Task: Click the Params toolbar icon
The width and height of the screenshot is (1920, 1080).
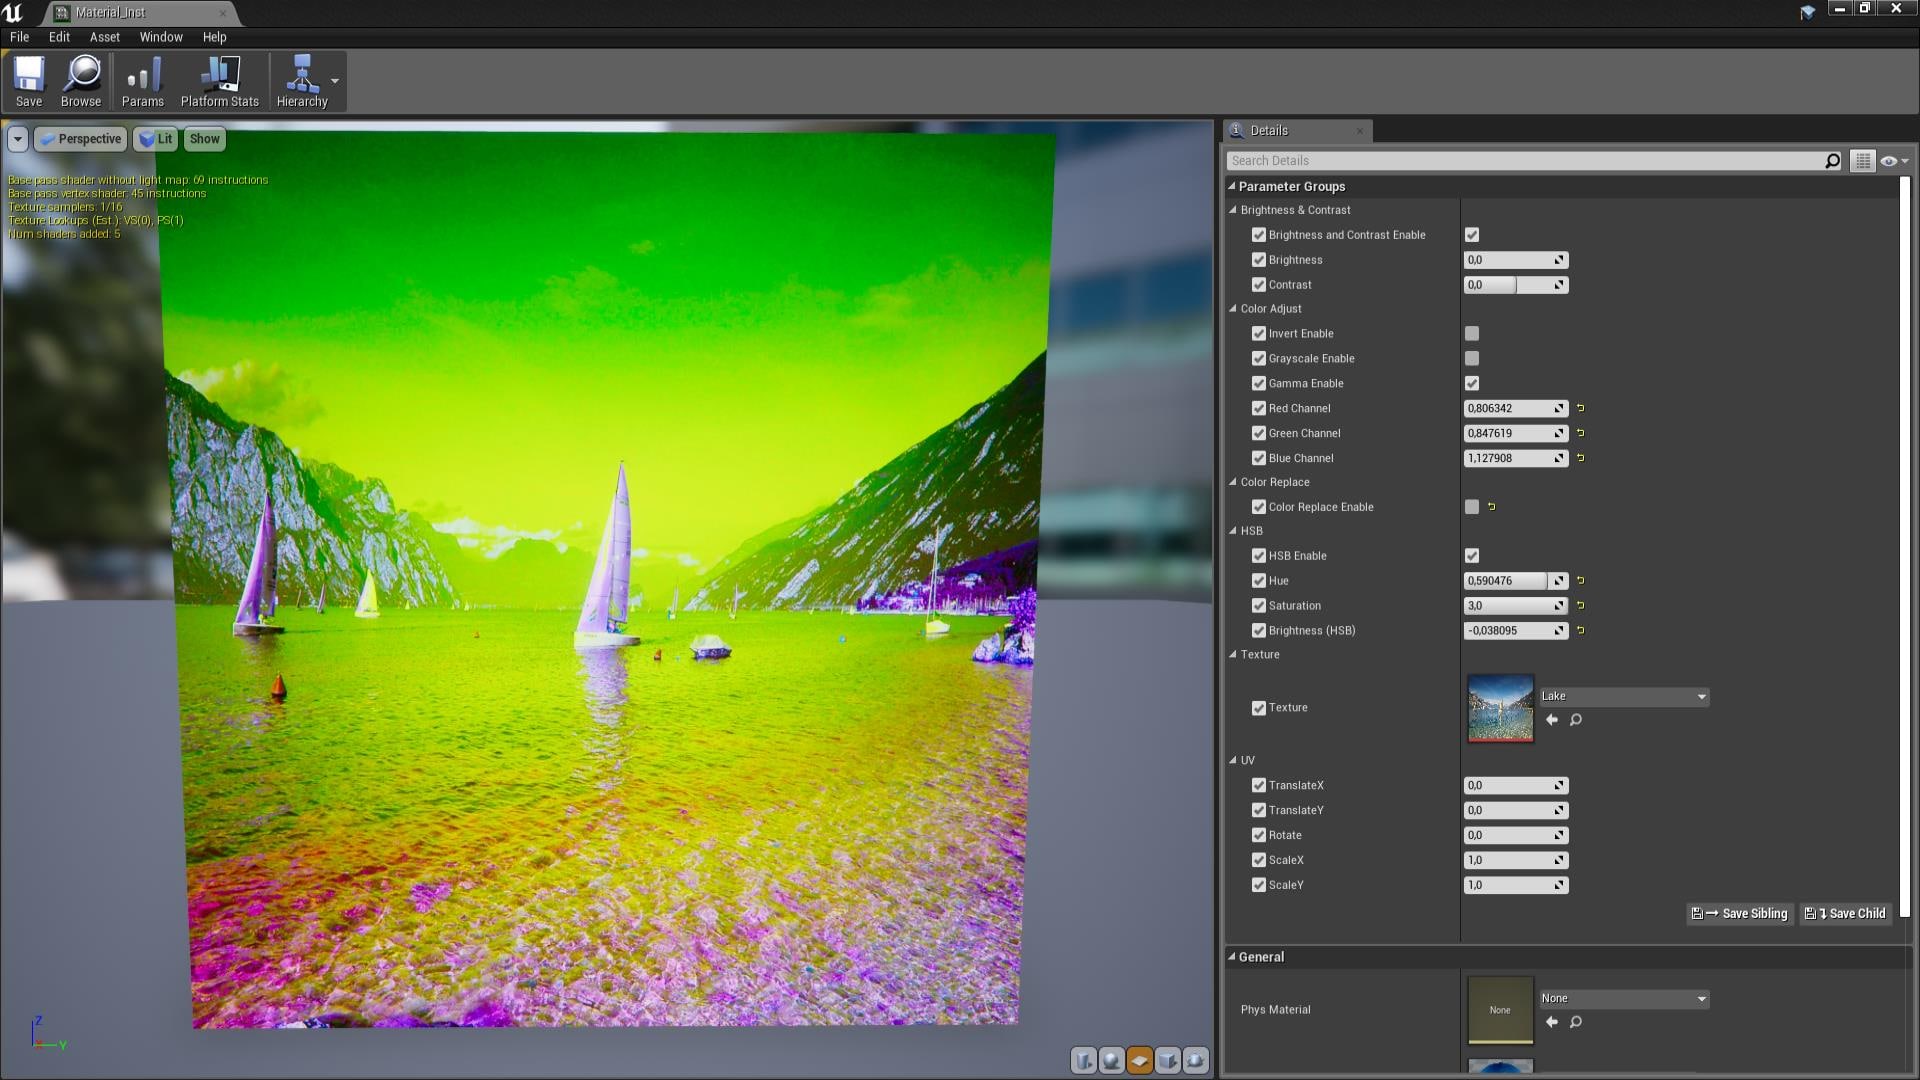Action: (x=142, y=80)
